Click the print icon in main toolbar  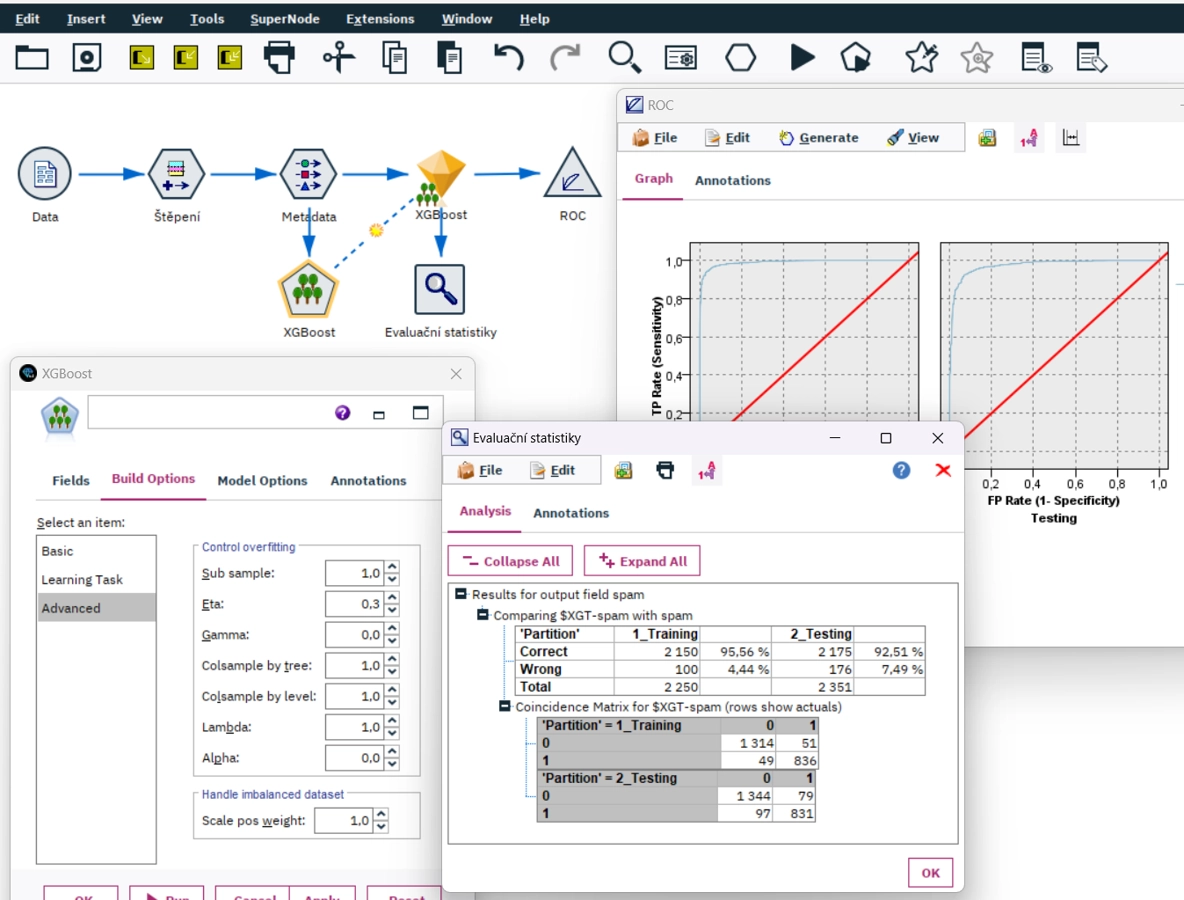click(279, 57)
